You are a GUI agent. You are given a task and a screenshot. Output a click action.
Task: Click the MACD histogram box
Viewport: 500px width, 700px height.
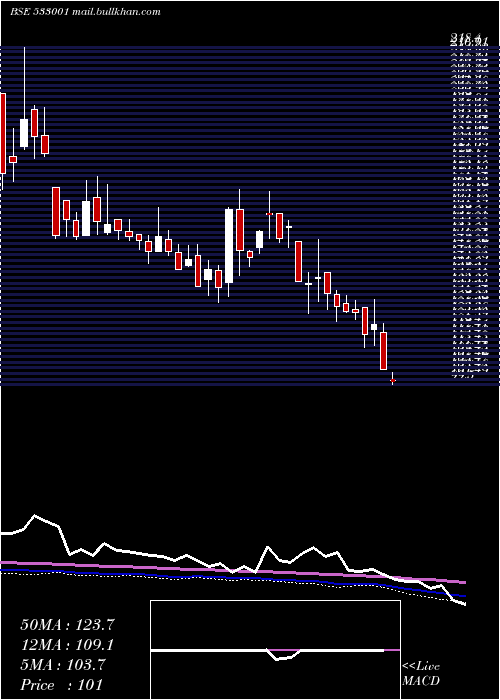pyautogui.click(x=275, y=650)
